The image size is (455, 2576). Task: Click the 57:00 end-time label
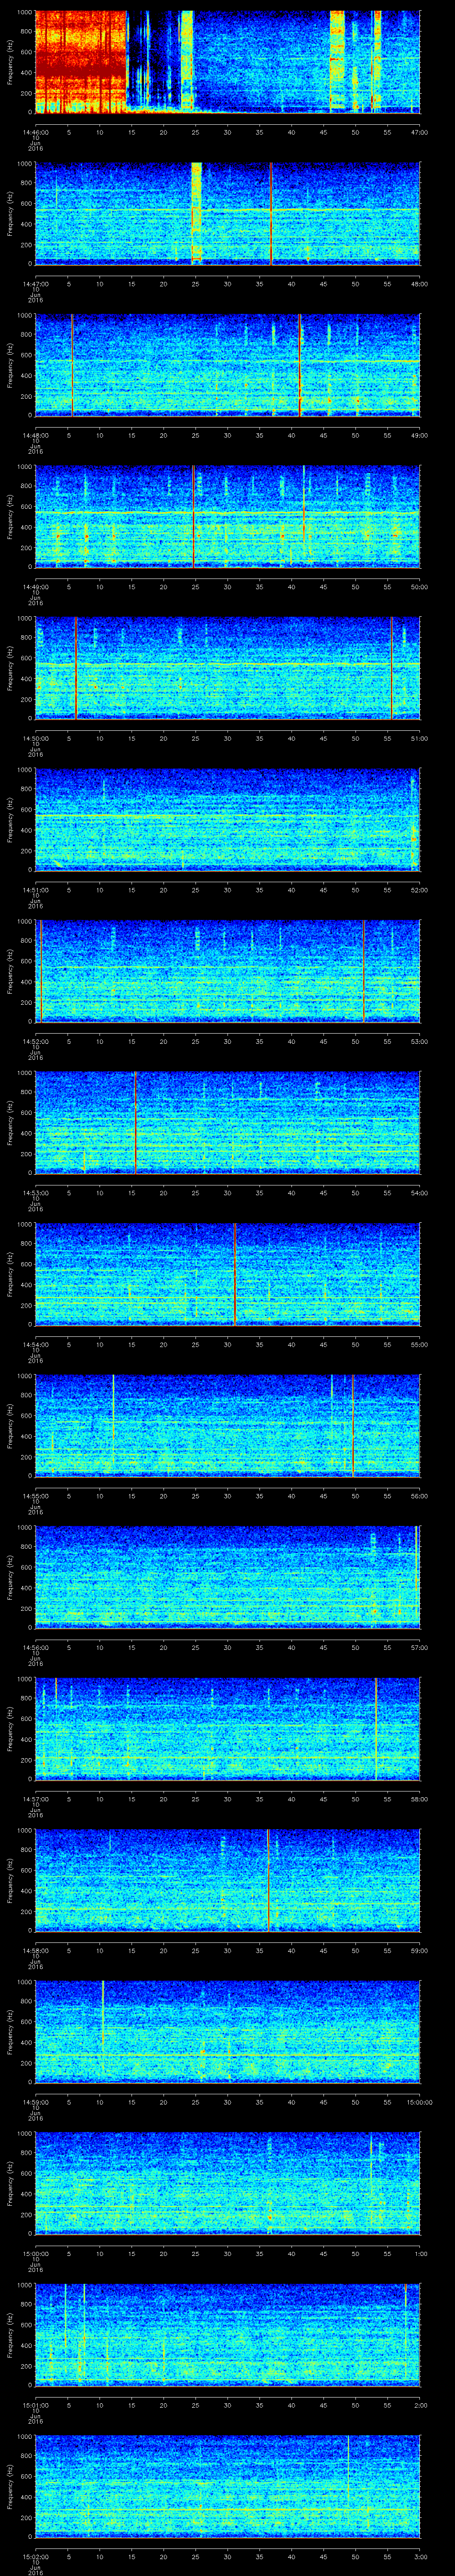point(419,1647)
